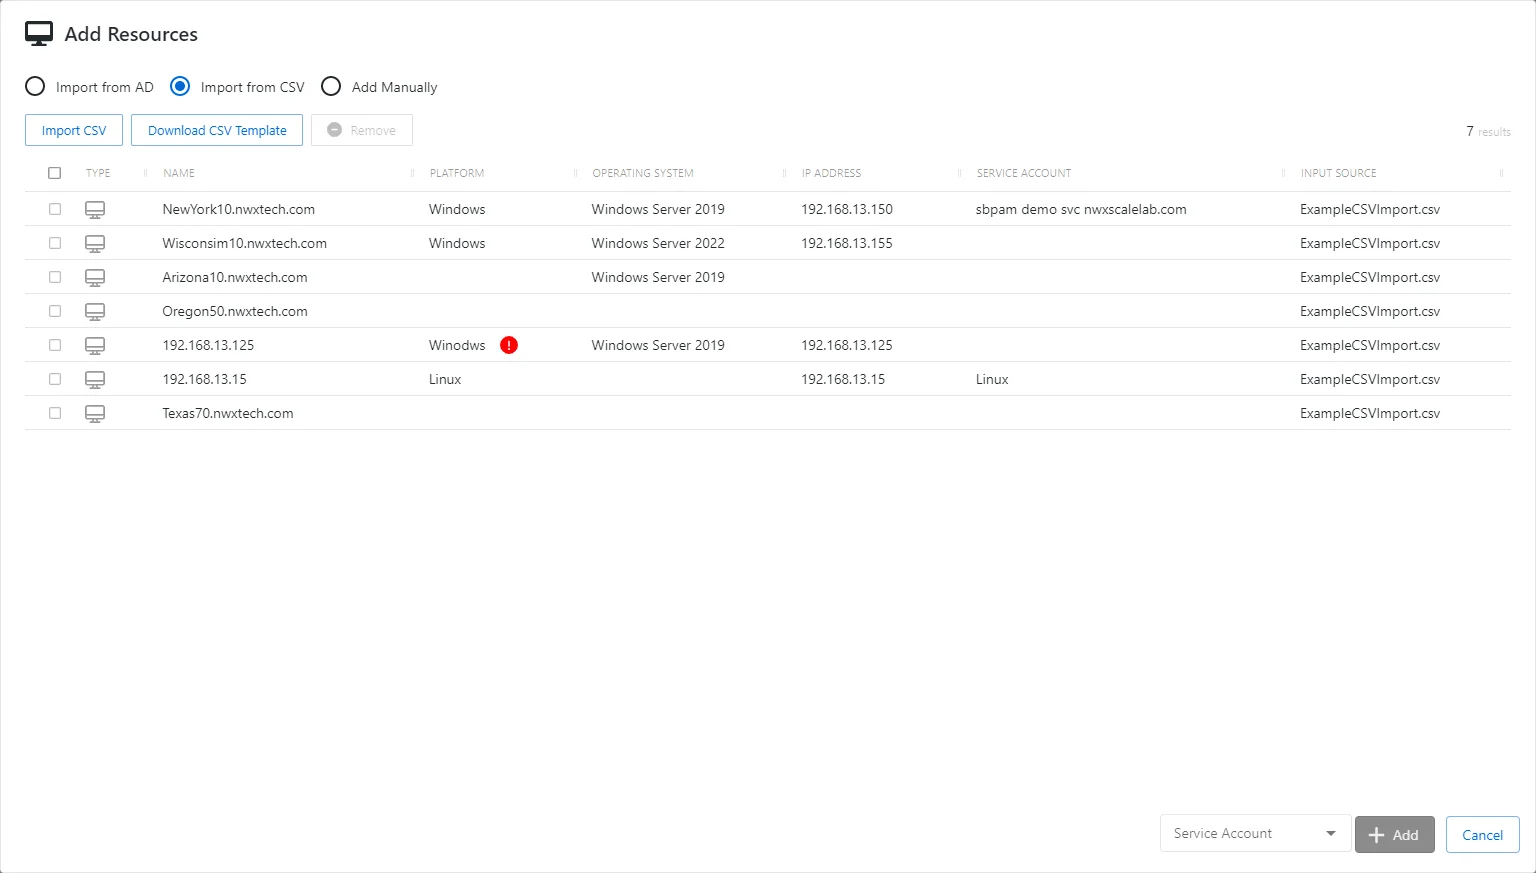Click ExampleCSVImport.csv in the Texas70 row
Image resolution: width=1536 pixels, height=873 pixels.
click(x=1370, y=413)
